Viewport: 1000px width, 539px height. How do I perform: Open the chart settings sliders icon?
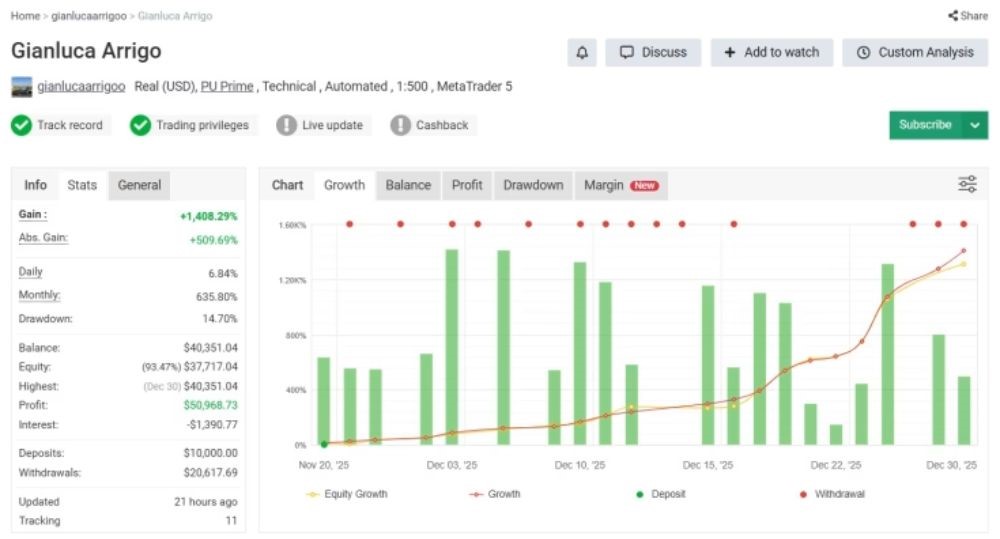pyautogui.click(x=967, y=184)
